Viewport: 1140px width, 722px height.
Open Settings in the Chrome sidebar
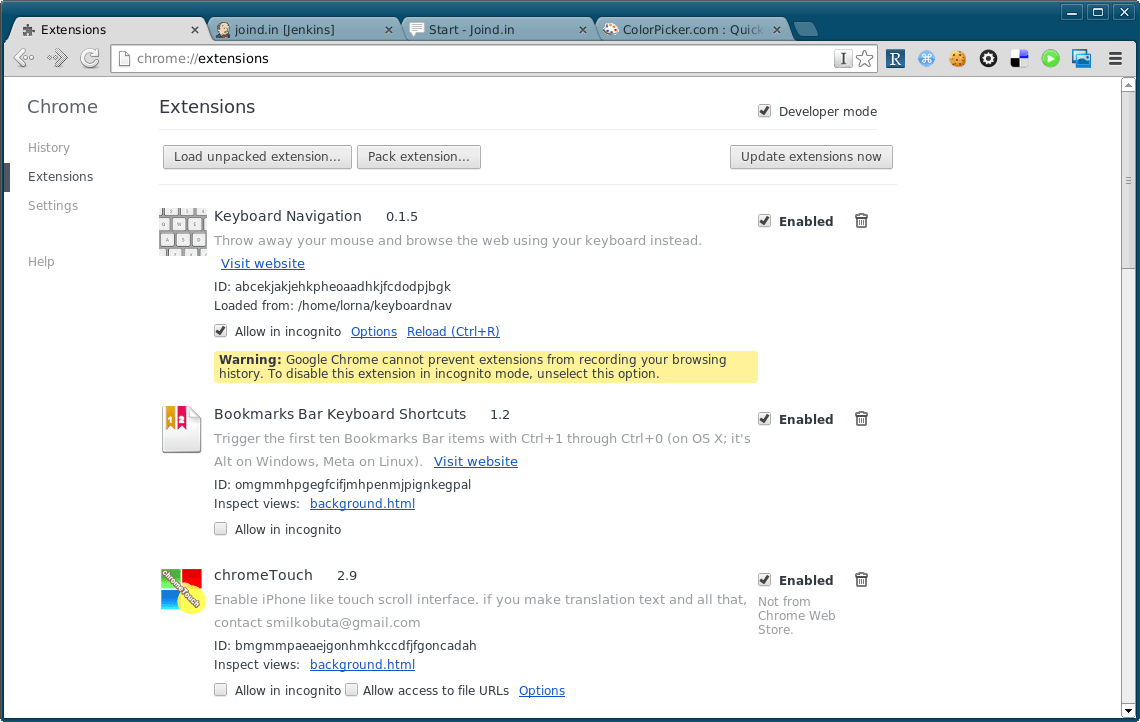coord(53,205)
